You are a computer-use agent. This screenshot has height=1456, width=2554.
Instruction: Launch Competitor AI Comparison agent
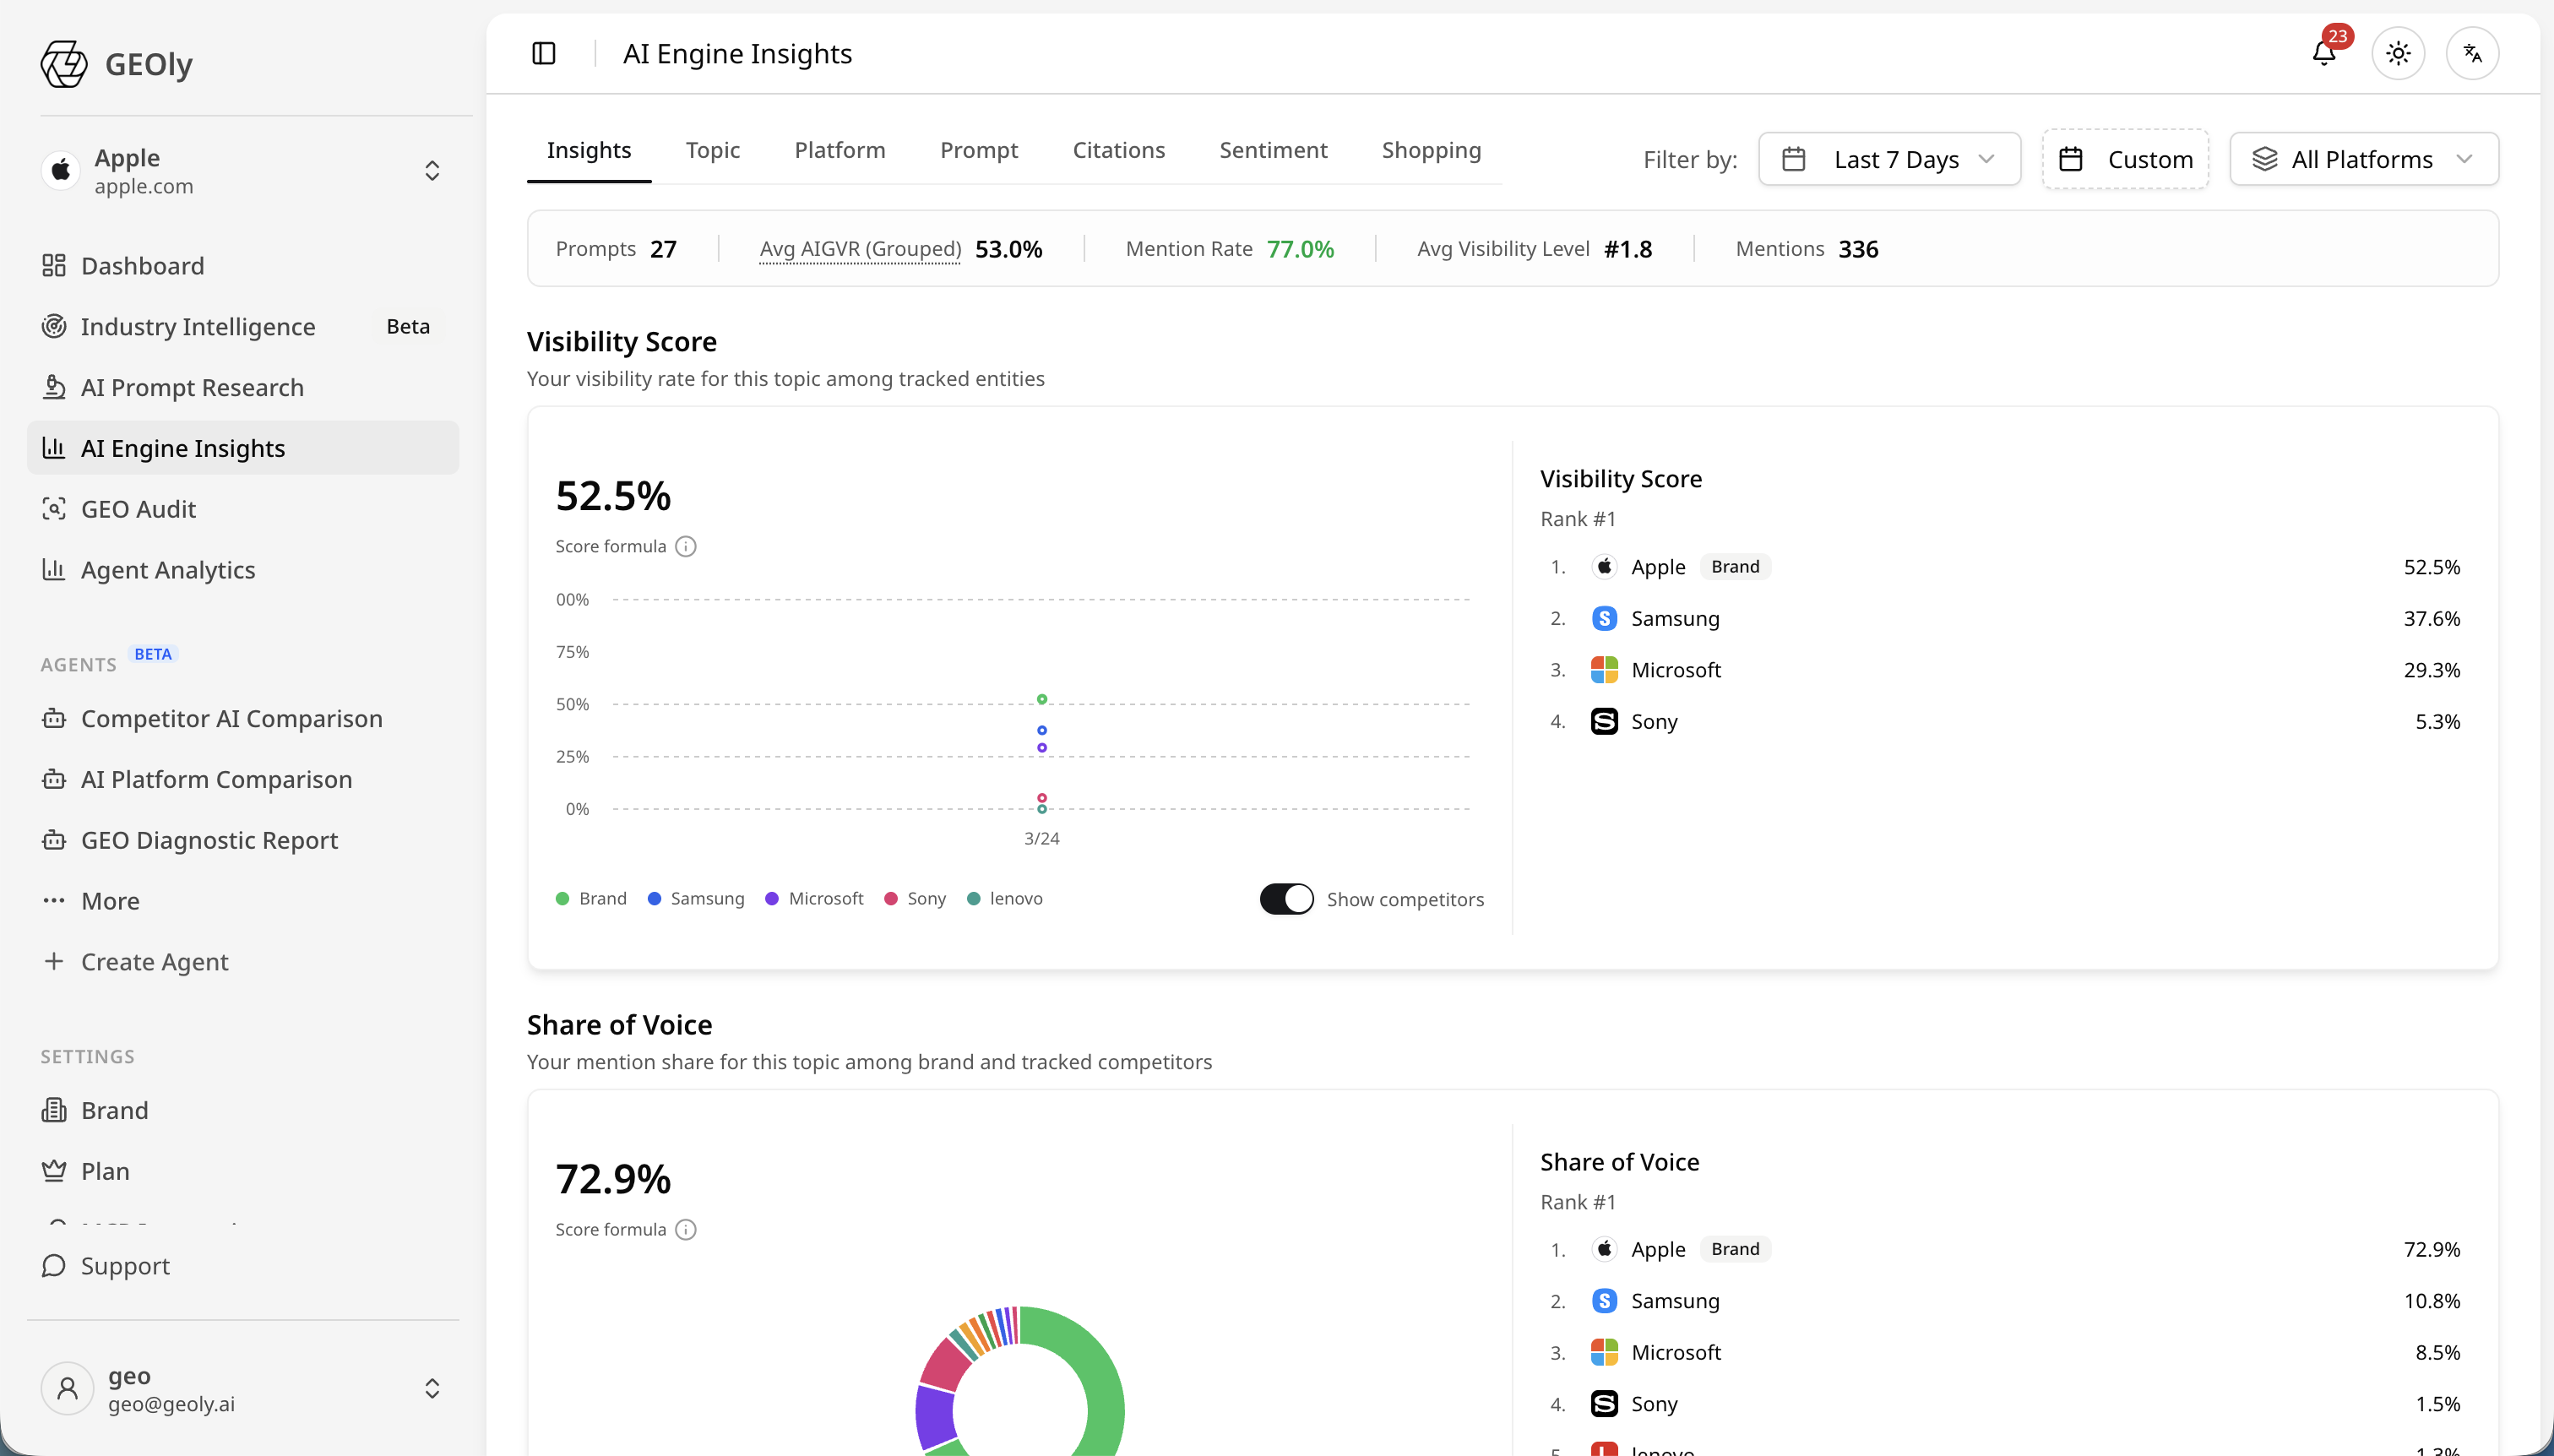click(x=243, y=718)
